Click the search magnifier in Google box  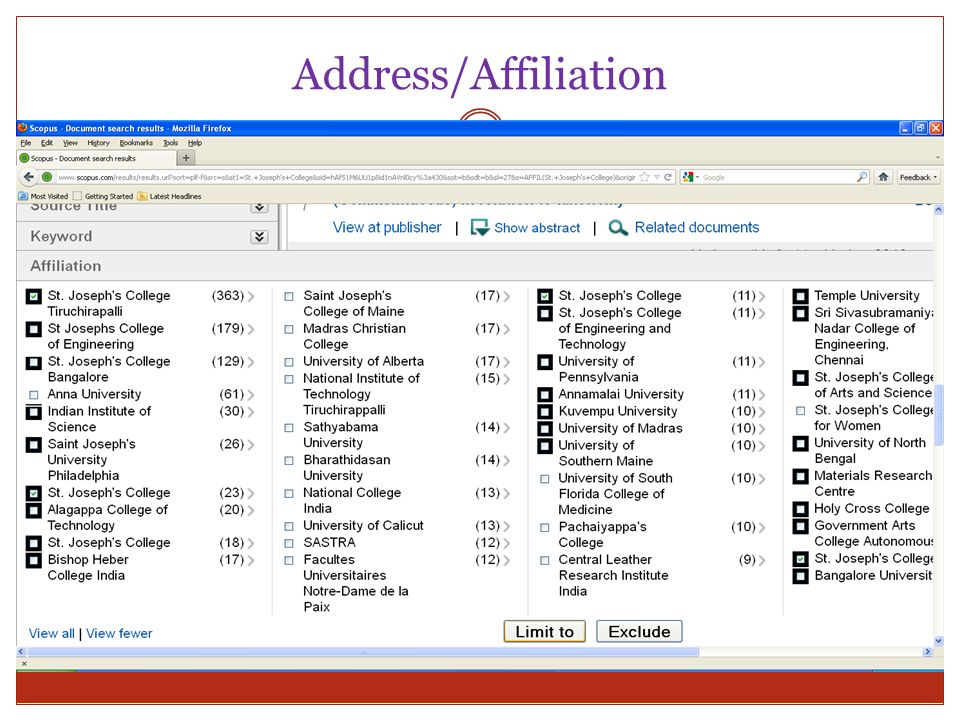[861, 177]
